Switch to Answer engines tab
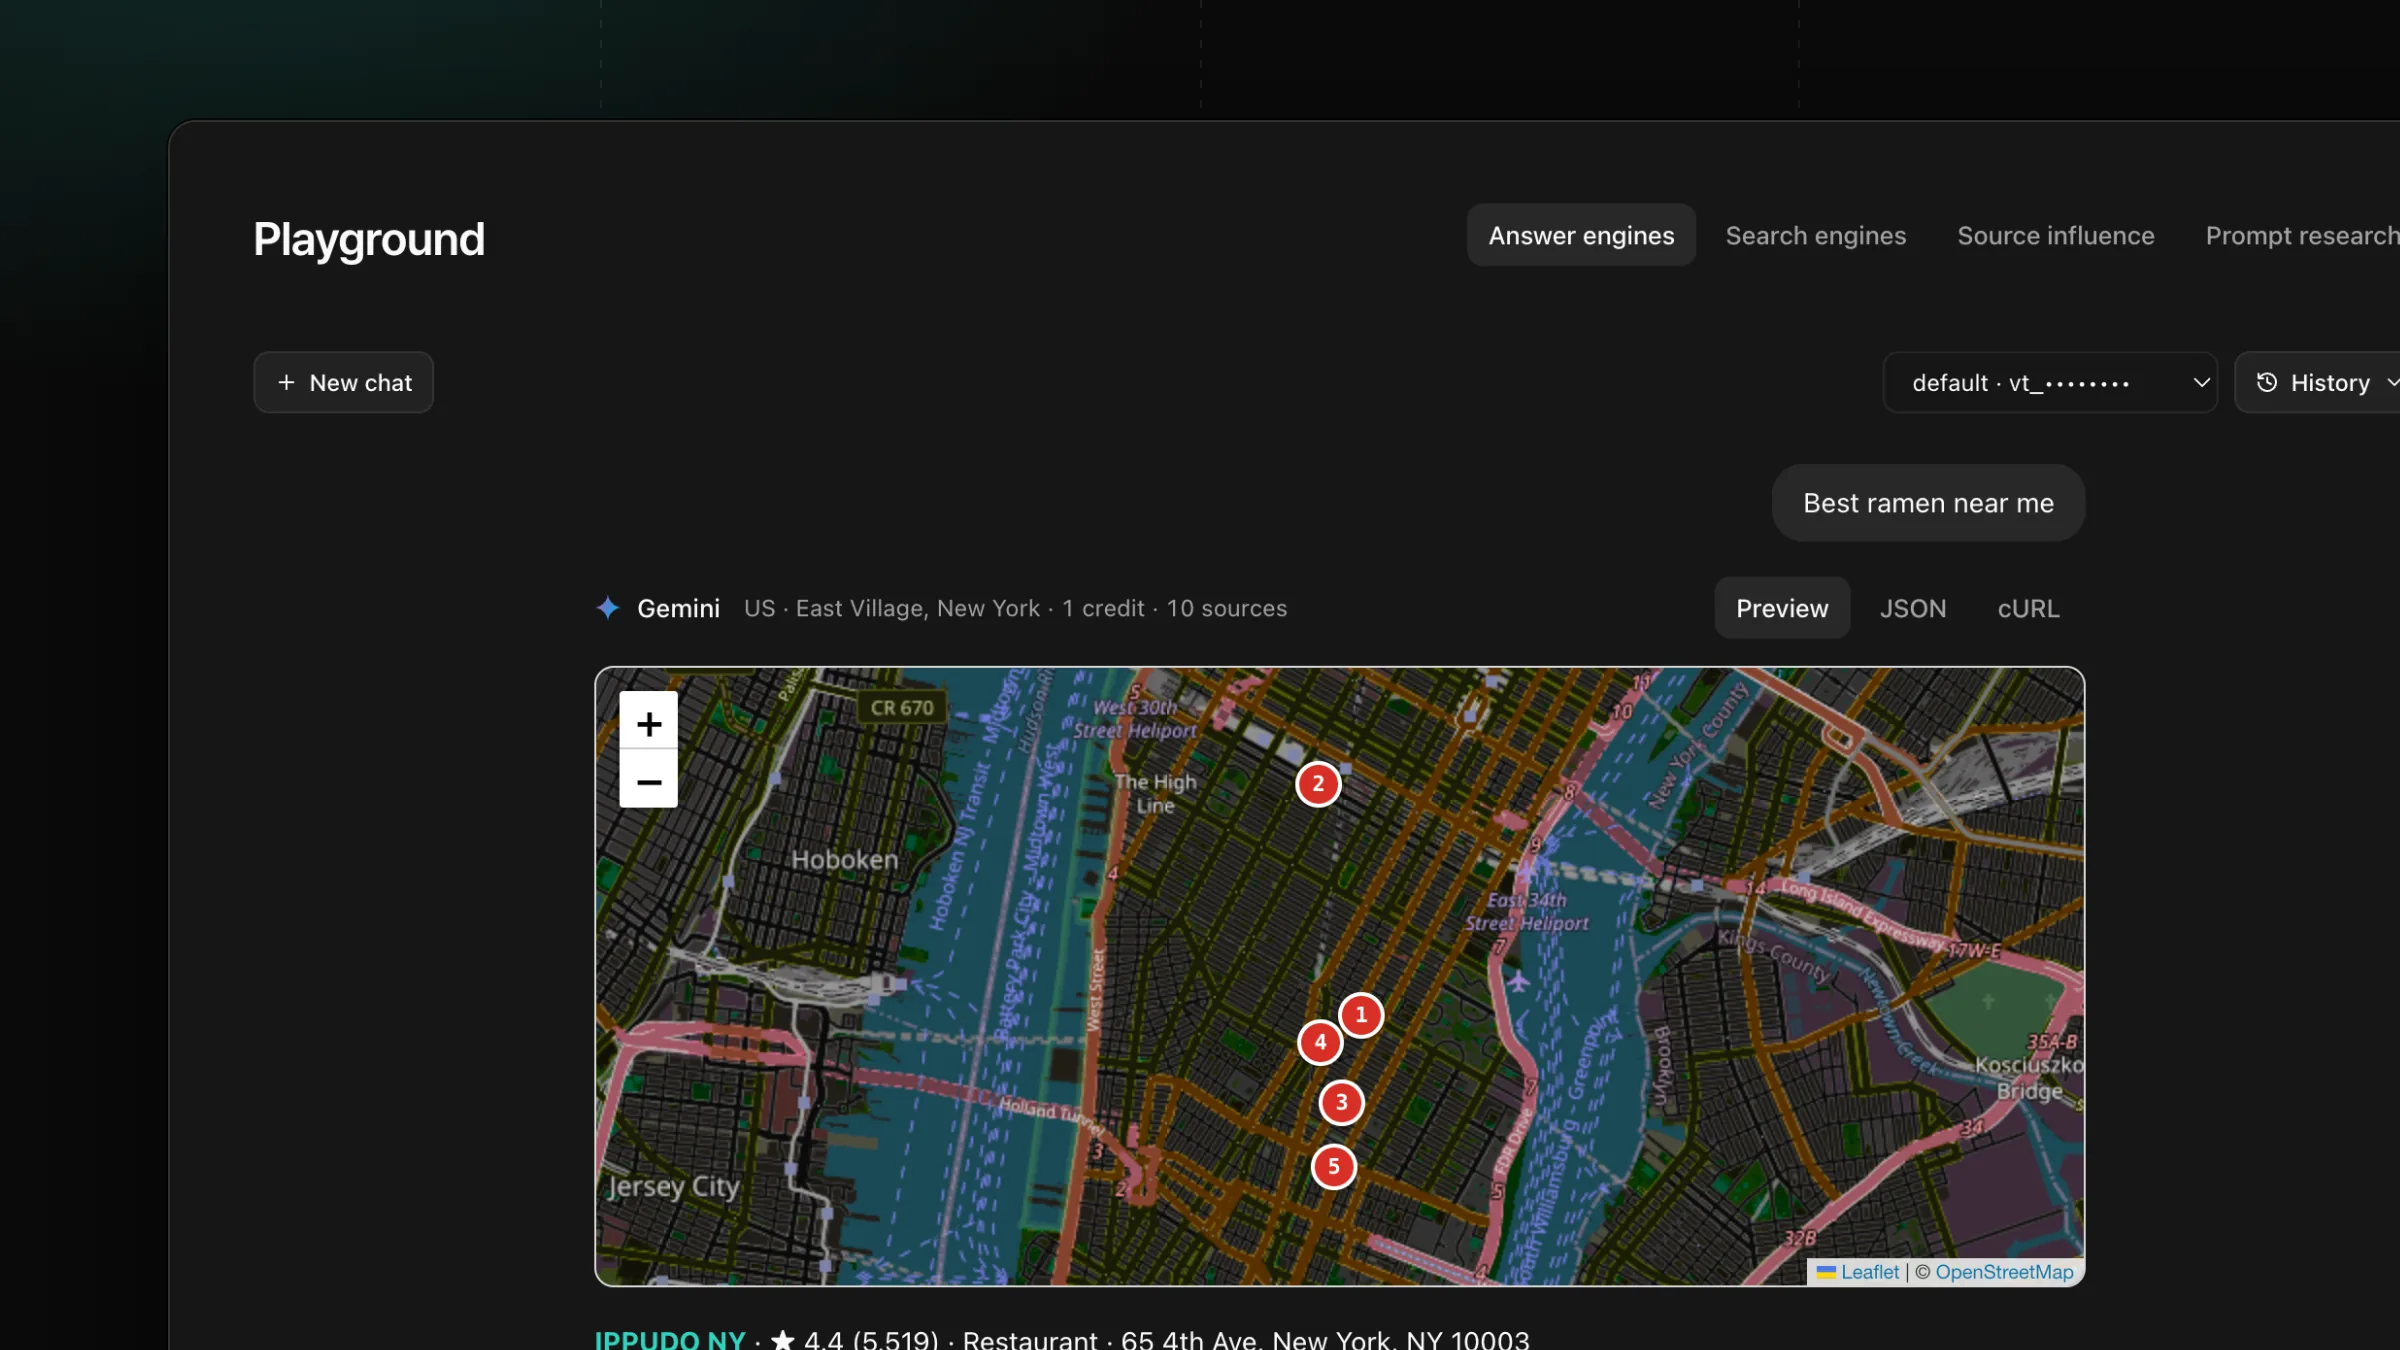 tap(1581, 235)
